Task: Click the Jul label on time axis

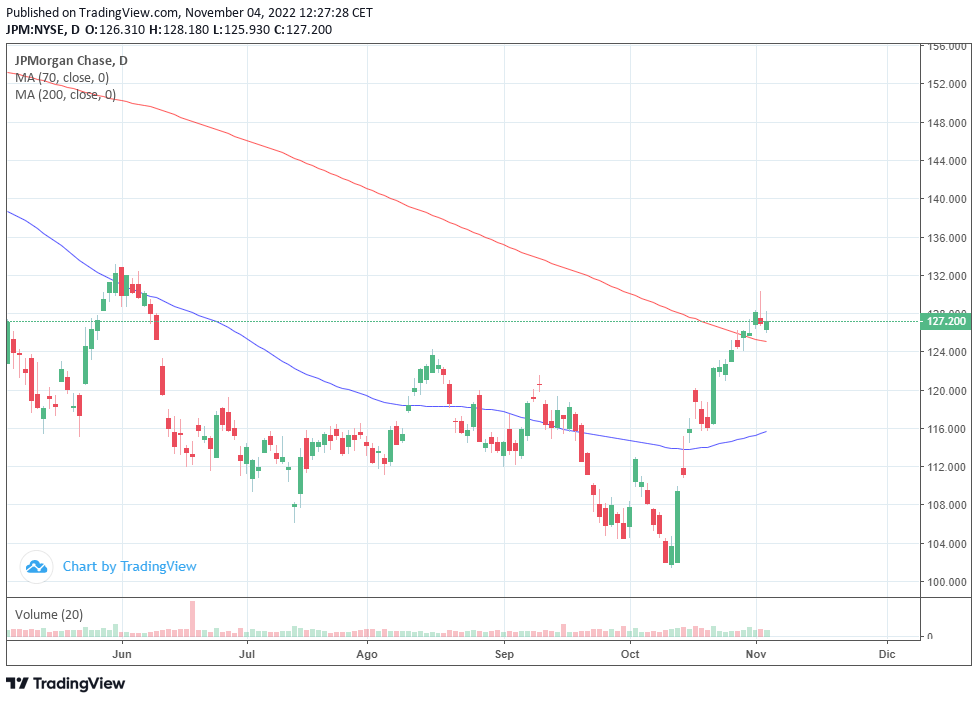Action: [247, 654]
